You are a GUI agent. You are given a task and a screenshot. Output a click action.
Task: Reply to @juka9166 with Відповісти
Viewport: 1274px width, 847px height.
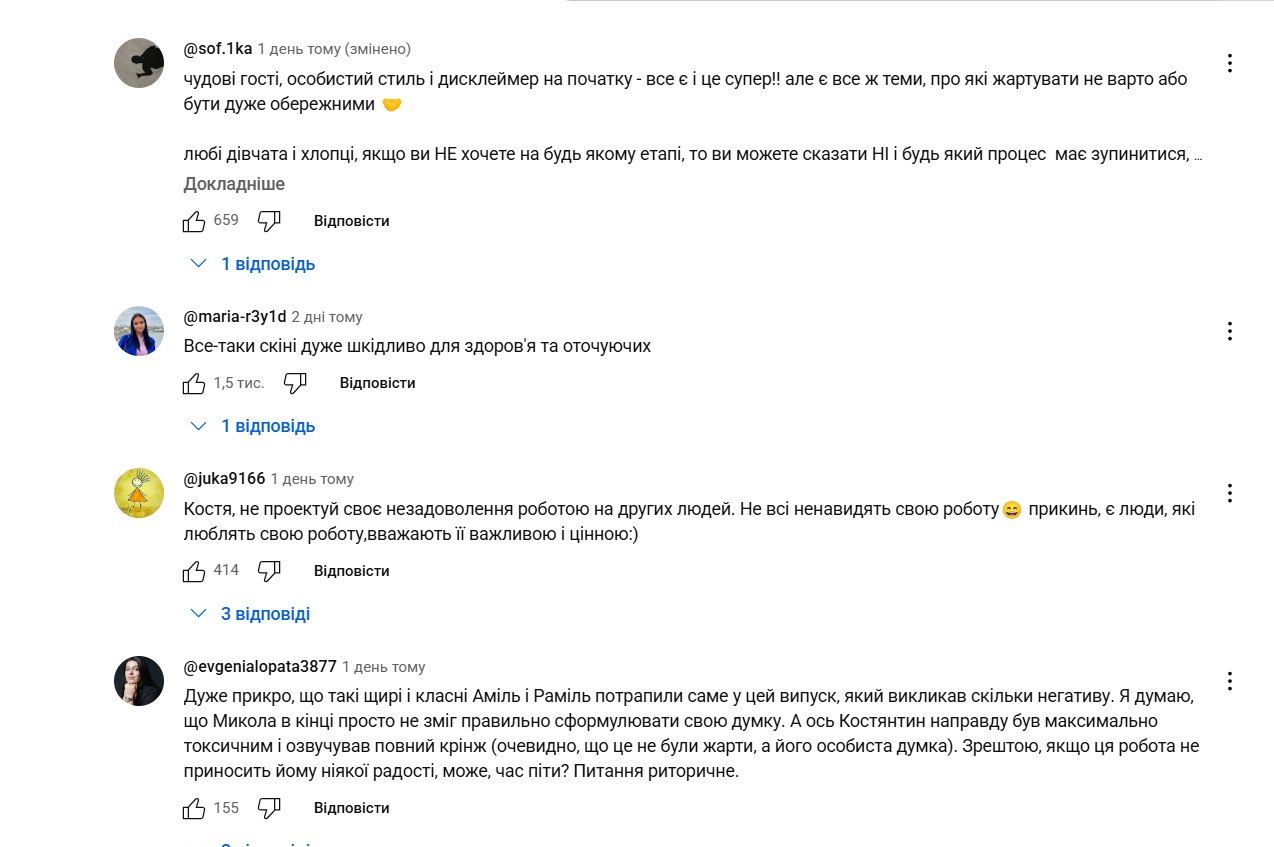351,571
